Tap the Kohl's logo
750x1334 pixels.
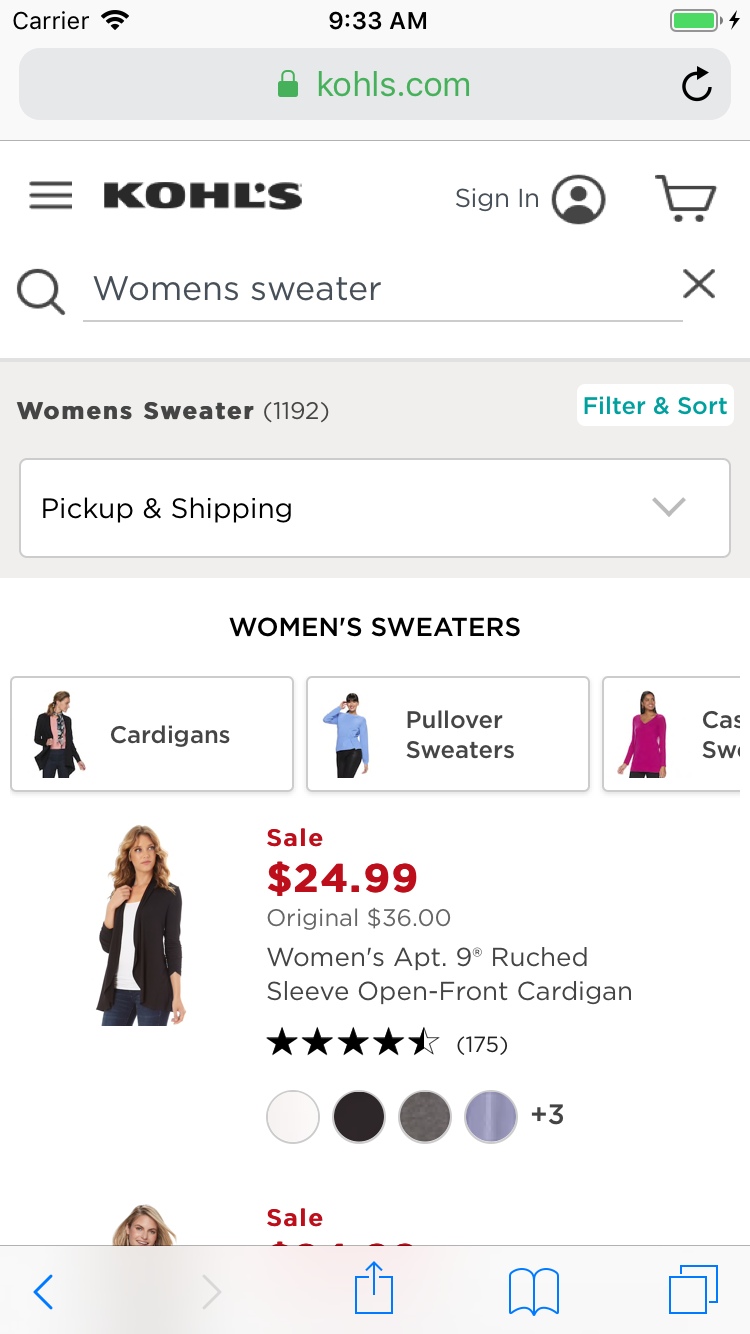pyautogui.click(x=202, y=195)
